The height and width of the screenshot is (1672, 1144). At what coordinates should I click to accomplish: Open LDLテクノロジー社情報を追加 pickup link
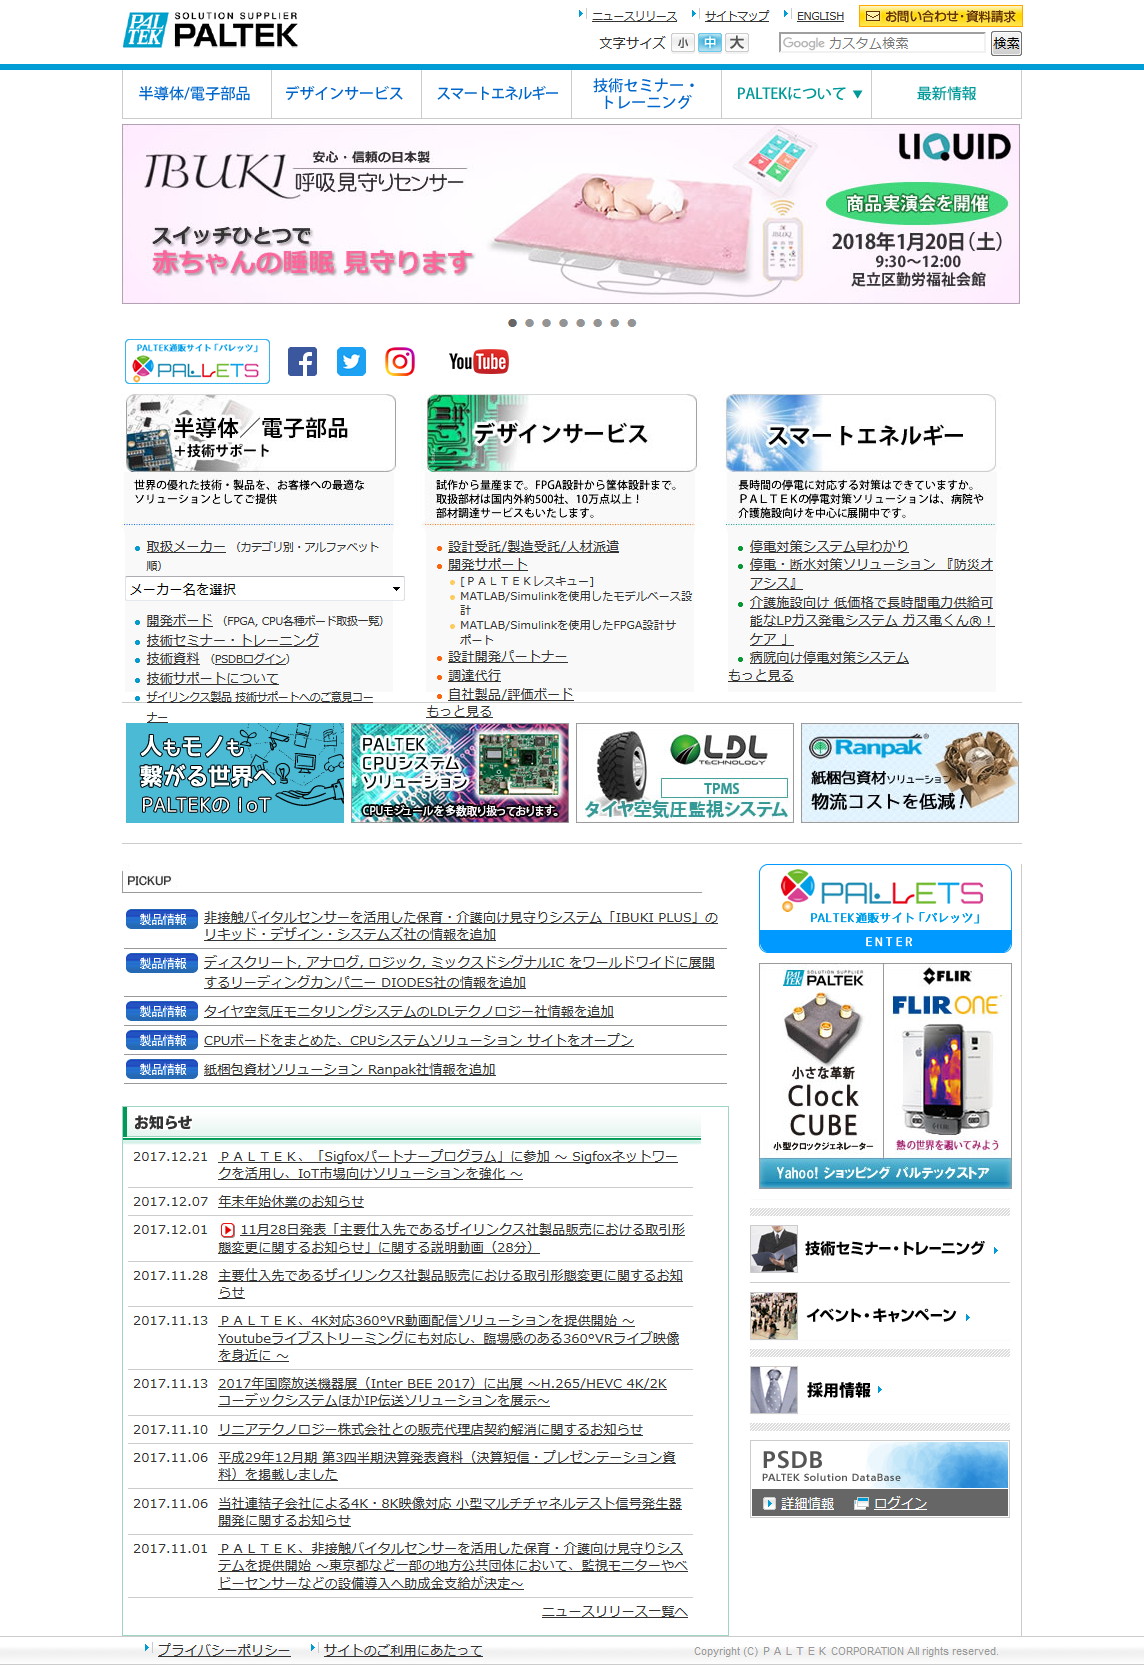click(409, 1012)
